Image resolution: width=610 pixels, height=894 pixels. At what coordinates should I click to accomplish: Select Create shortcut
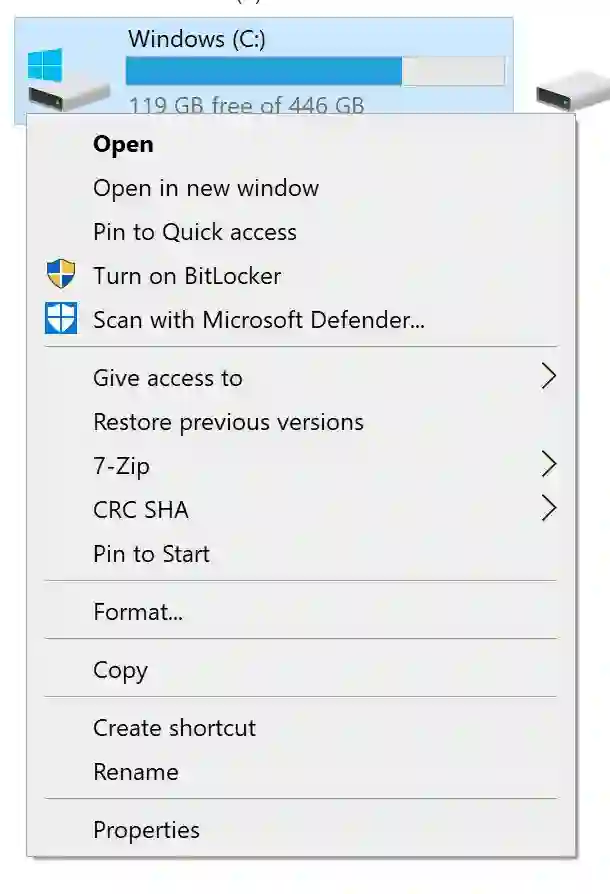tap(174, 728)
